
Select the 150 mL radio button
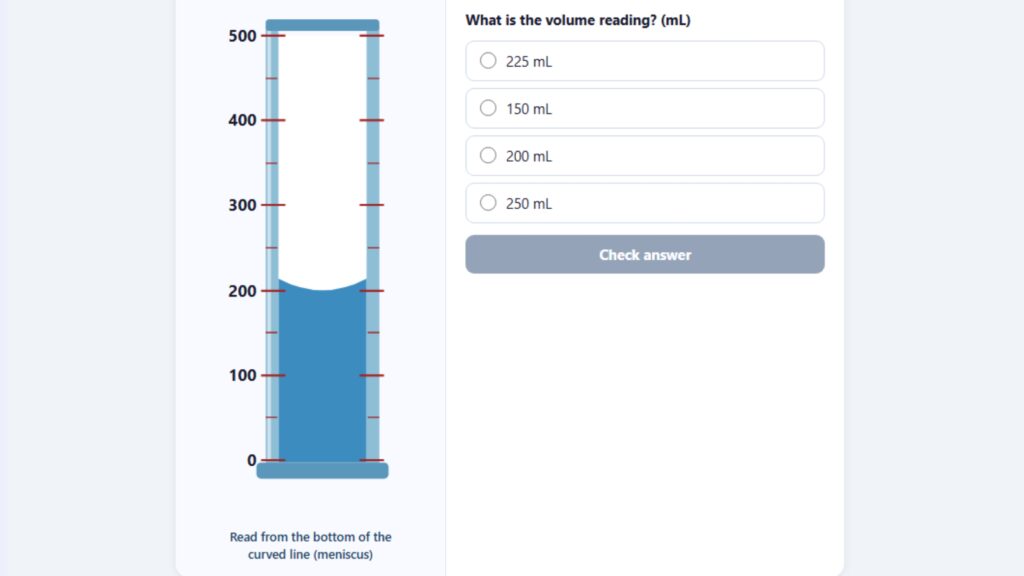[487, 108]
